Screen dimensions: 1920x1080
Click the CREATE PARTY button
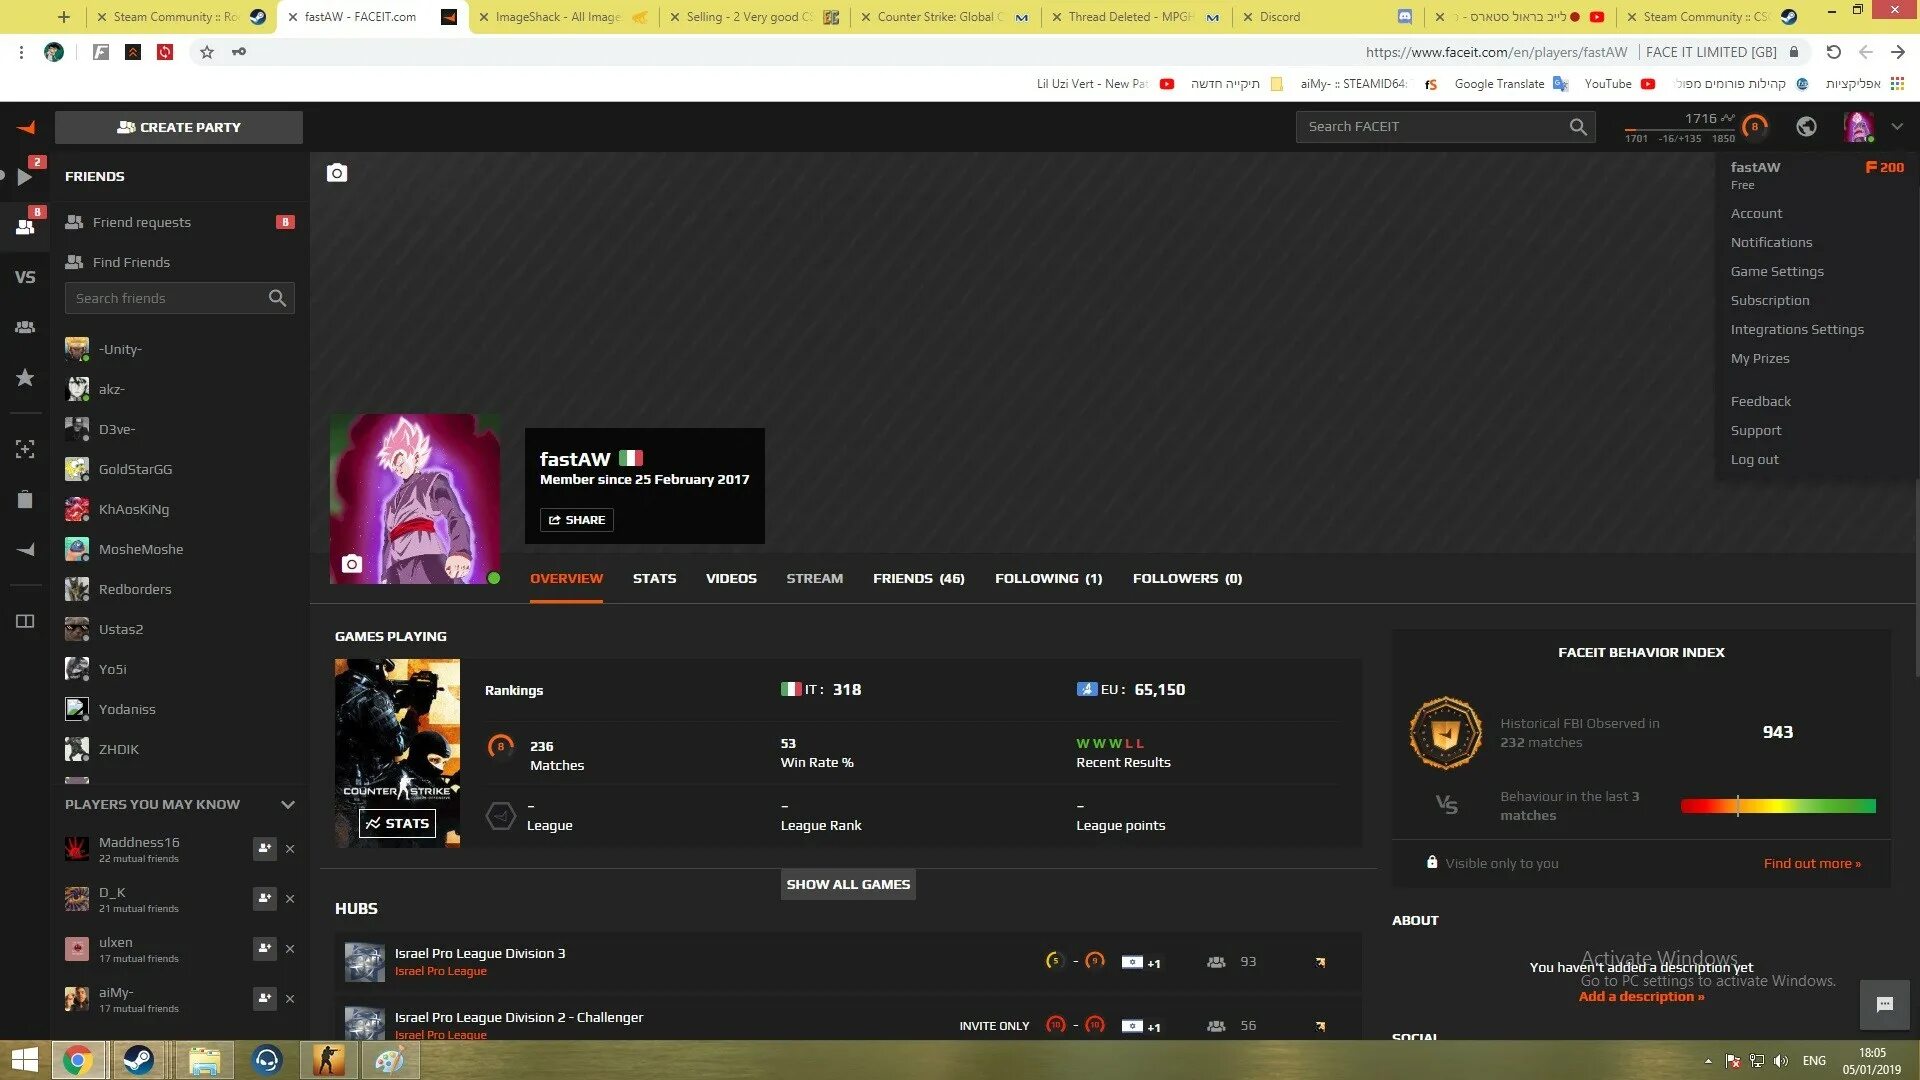(179, 127)
